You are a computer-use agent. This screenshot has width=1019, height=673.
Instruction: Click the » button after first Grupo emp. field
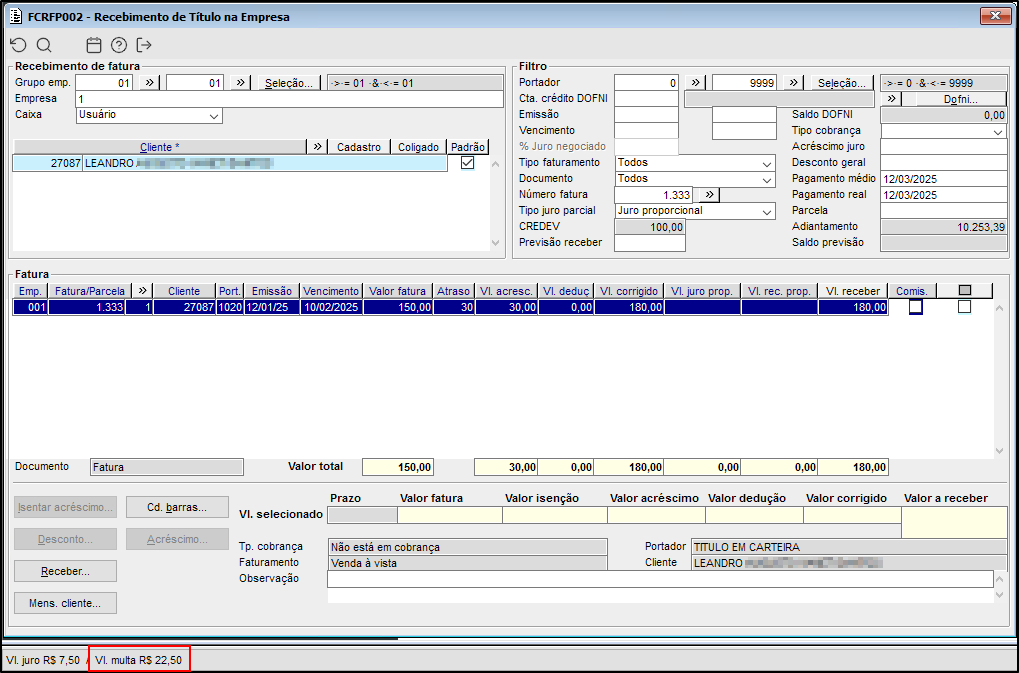coord(149,83)
